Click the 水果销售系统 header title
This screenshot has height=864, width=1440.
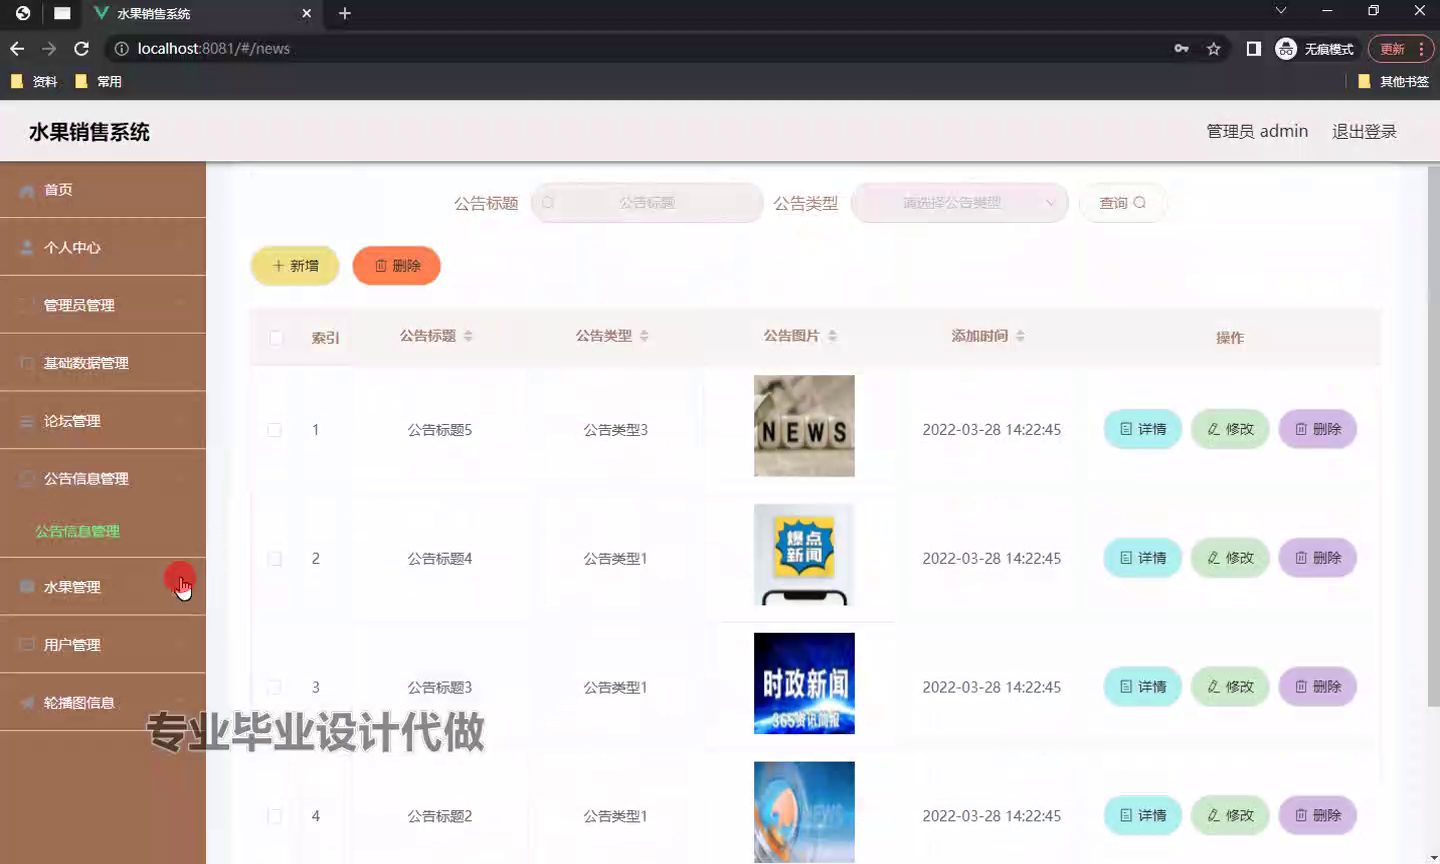point(89,132)
